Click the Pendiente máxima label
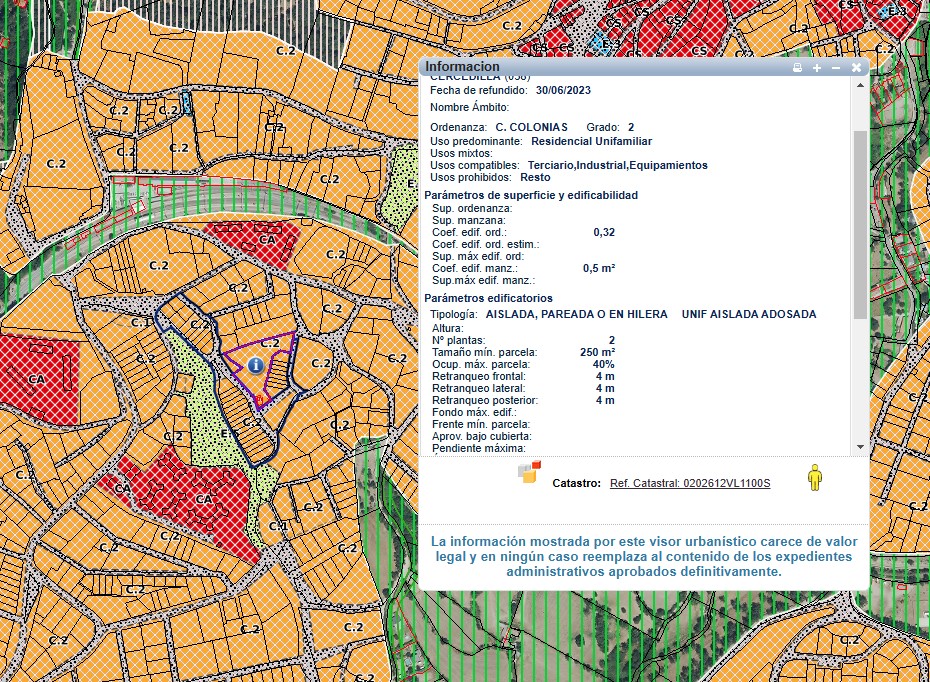 [479, 448]
